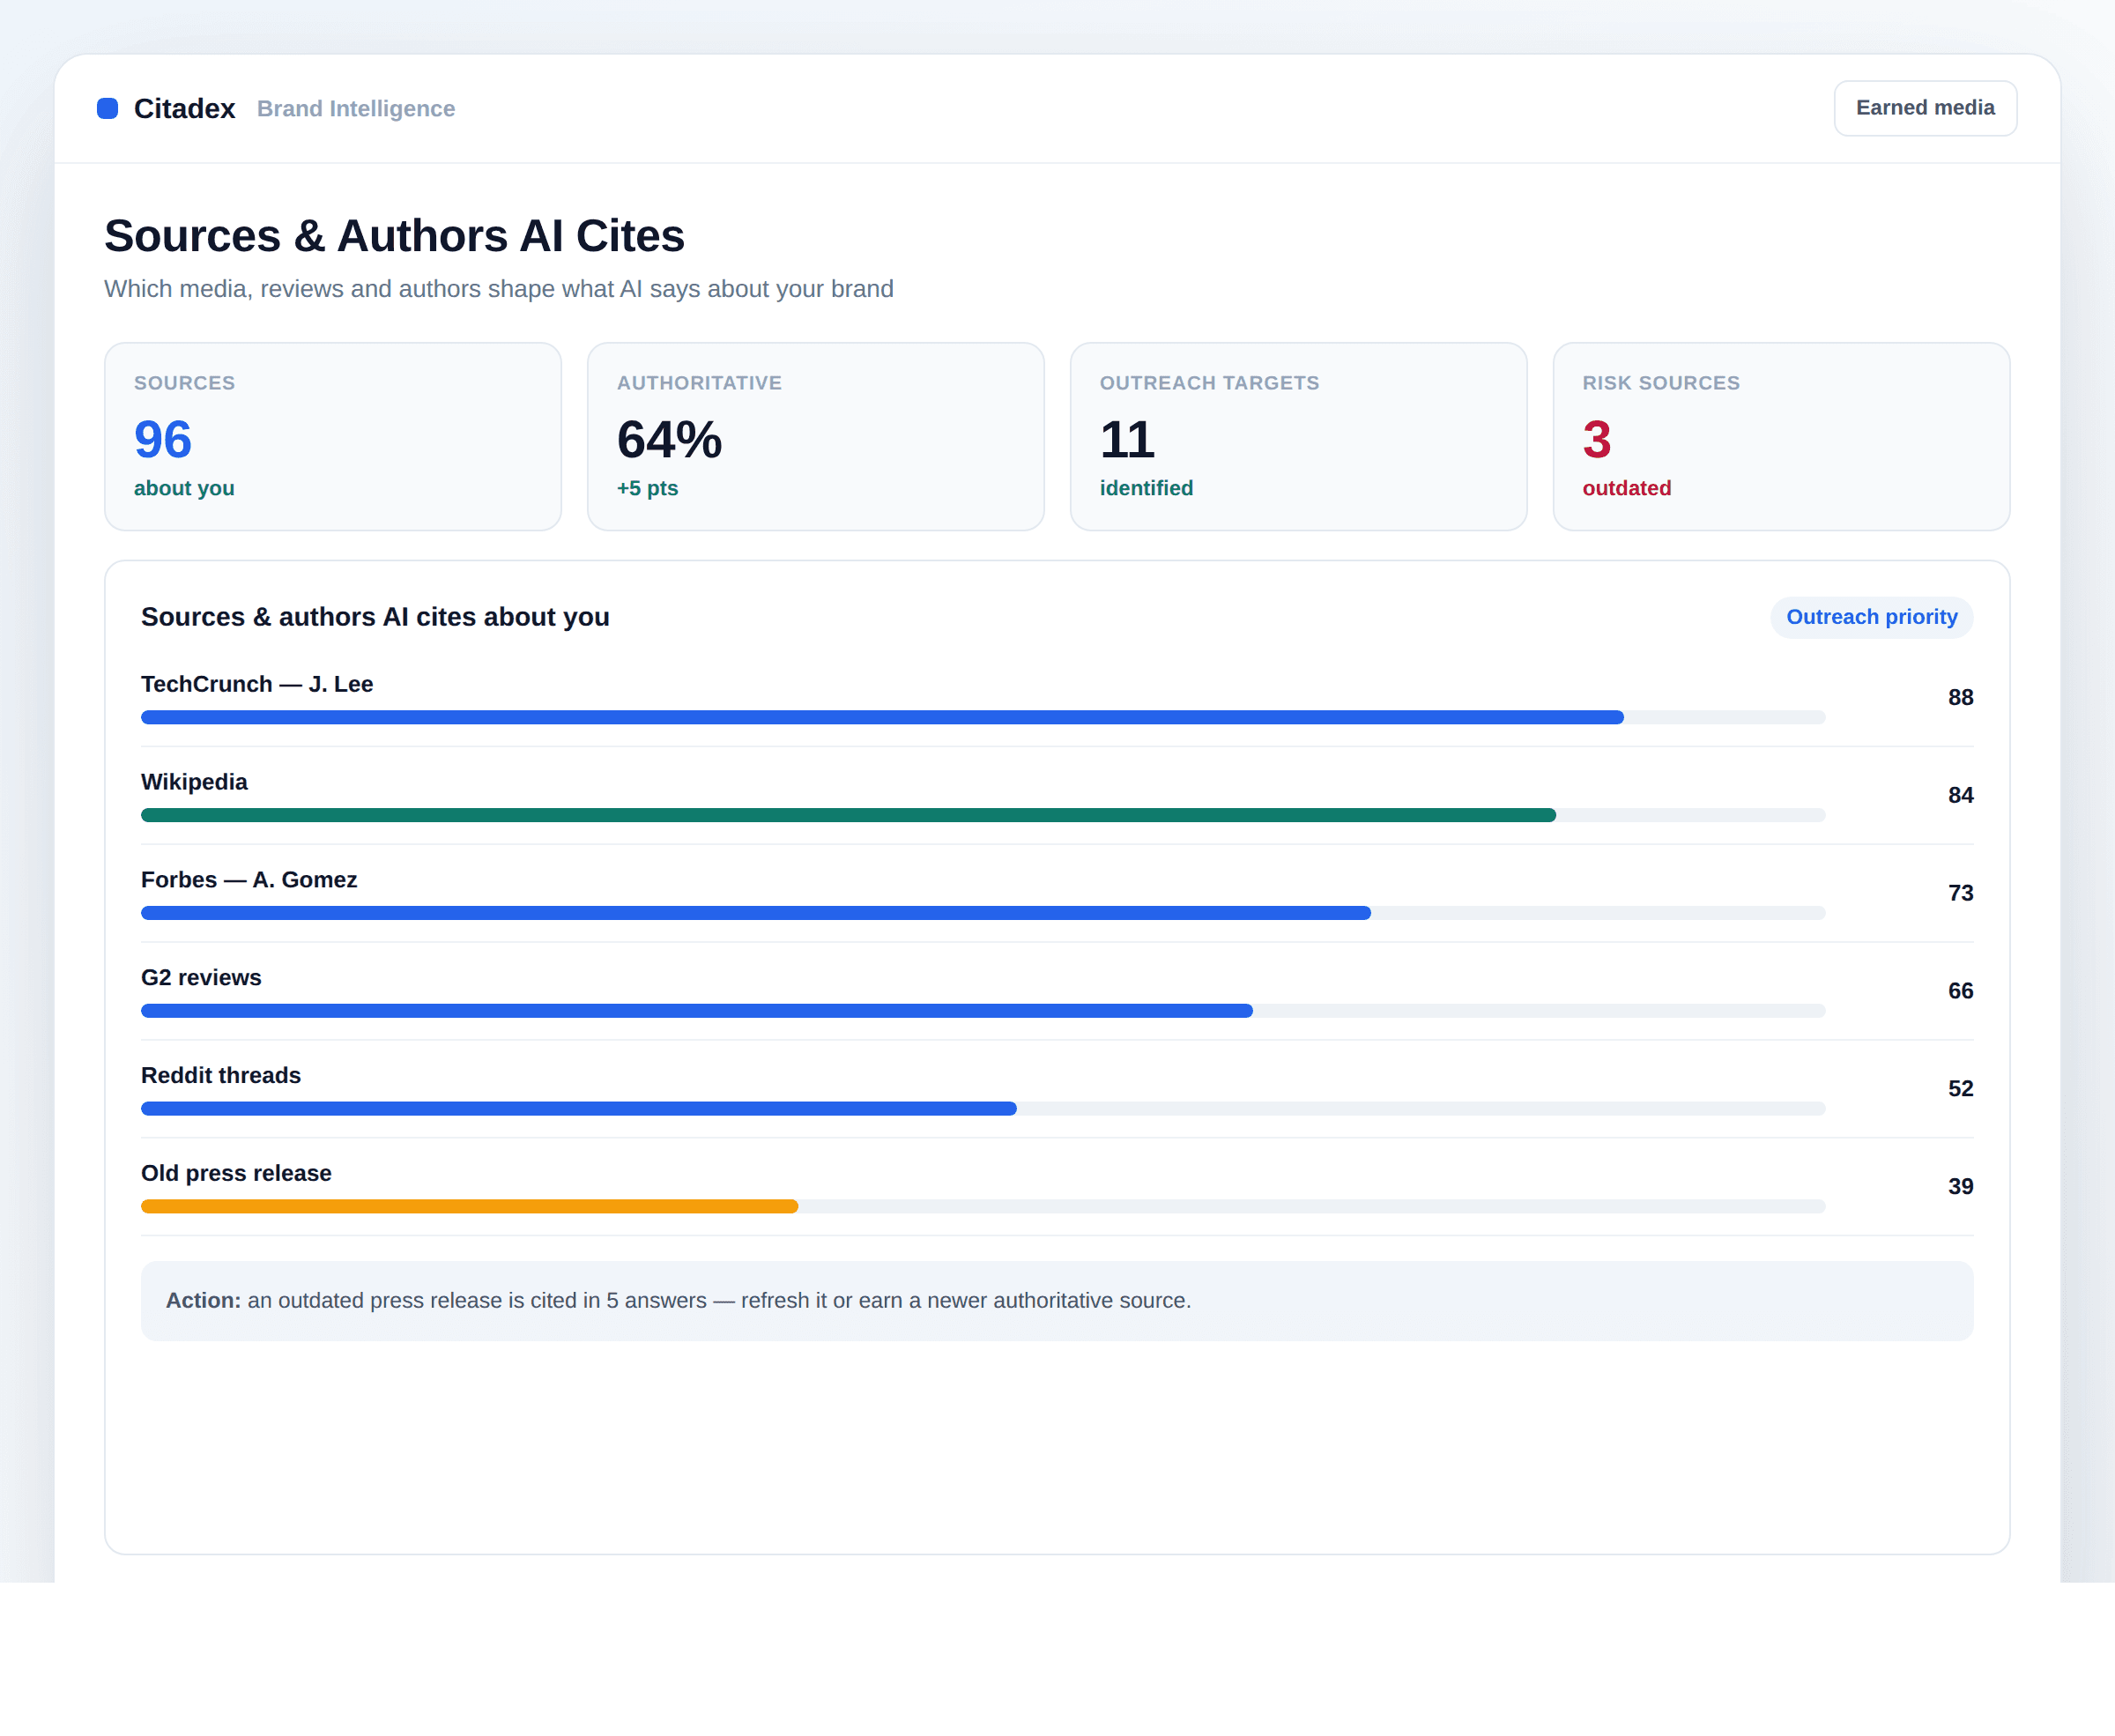2115x1736 pixels.
Task: Click the Sources & Authors AI Cites heading
Action: click(394, 236)
